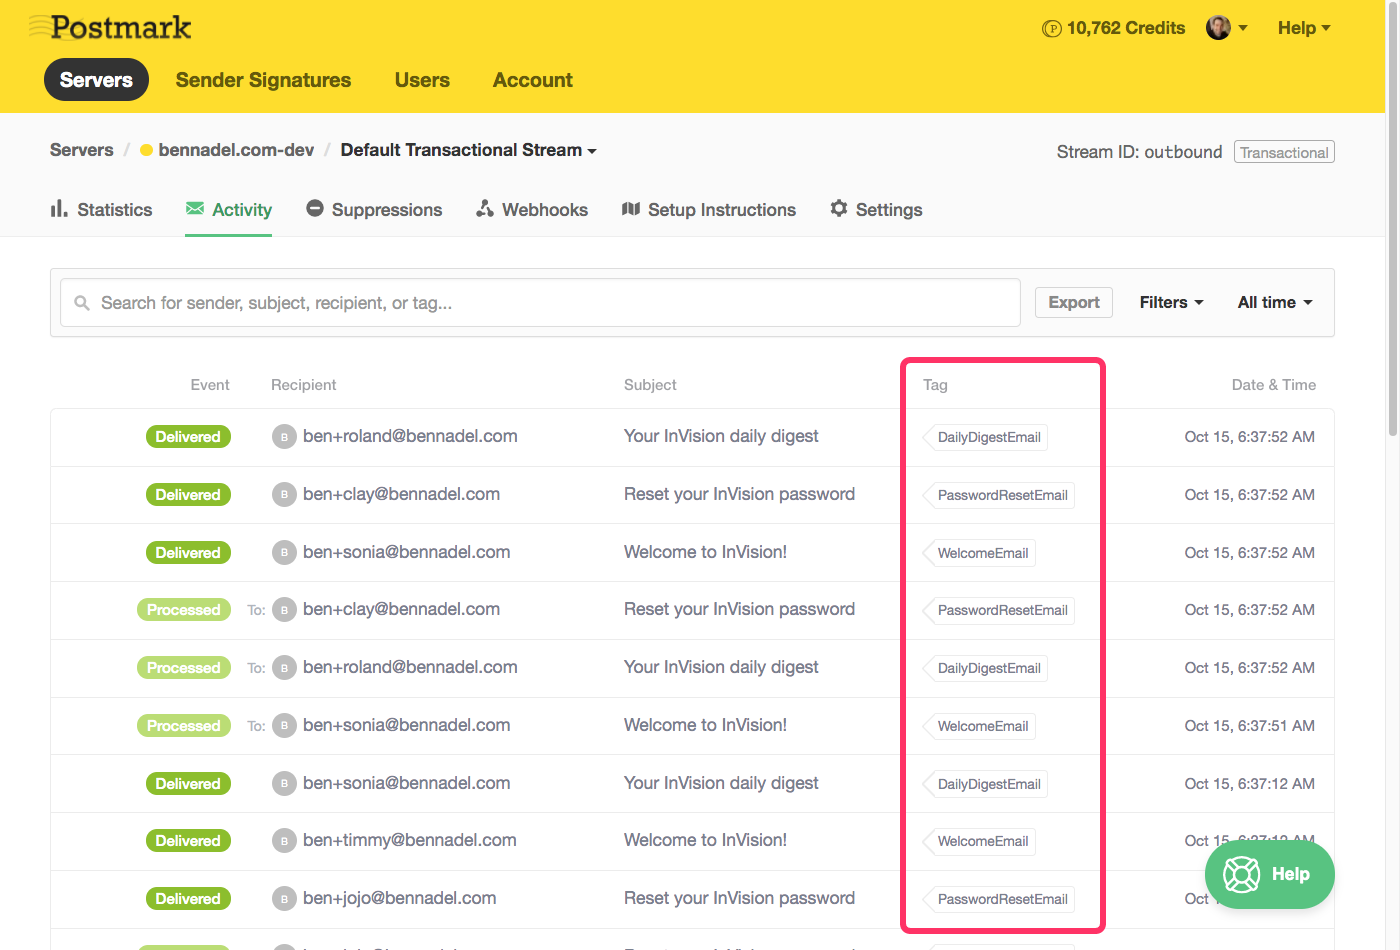Go to the Users tab
Viewport: 1400px width, 950px height.
coord(422,80)
